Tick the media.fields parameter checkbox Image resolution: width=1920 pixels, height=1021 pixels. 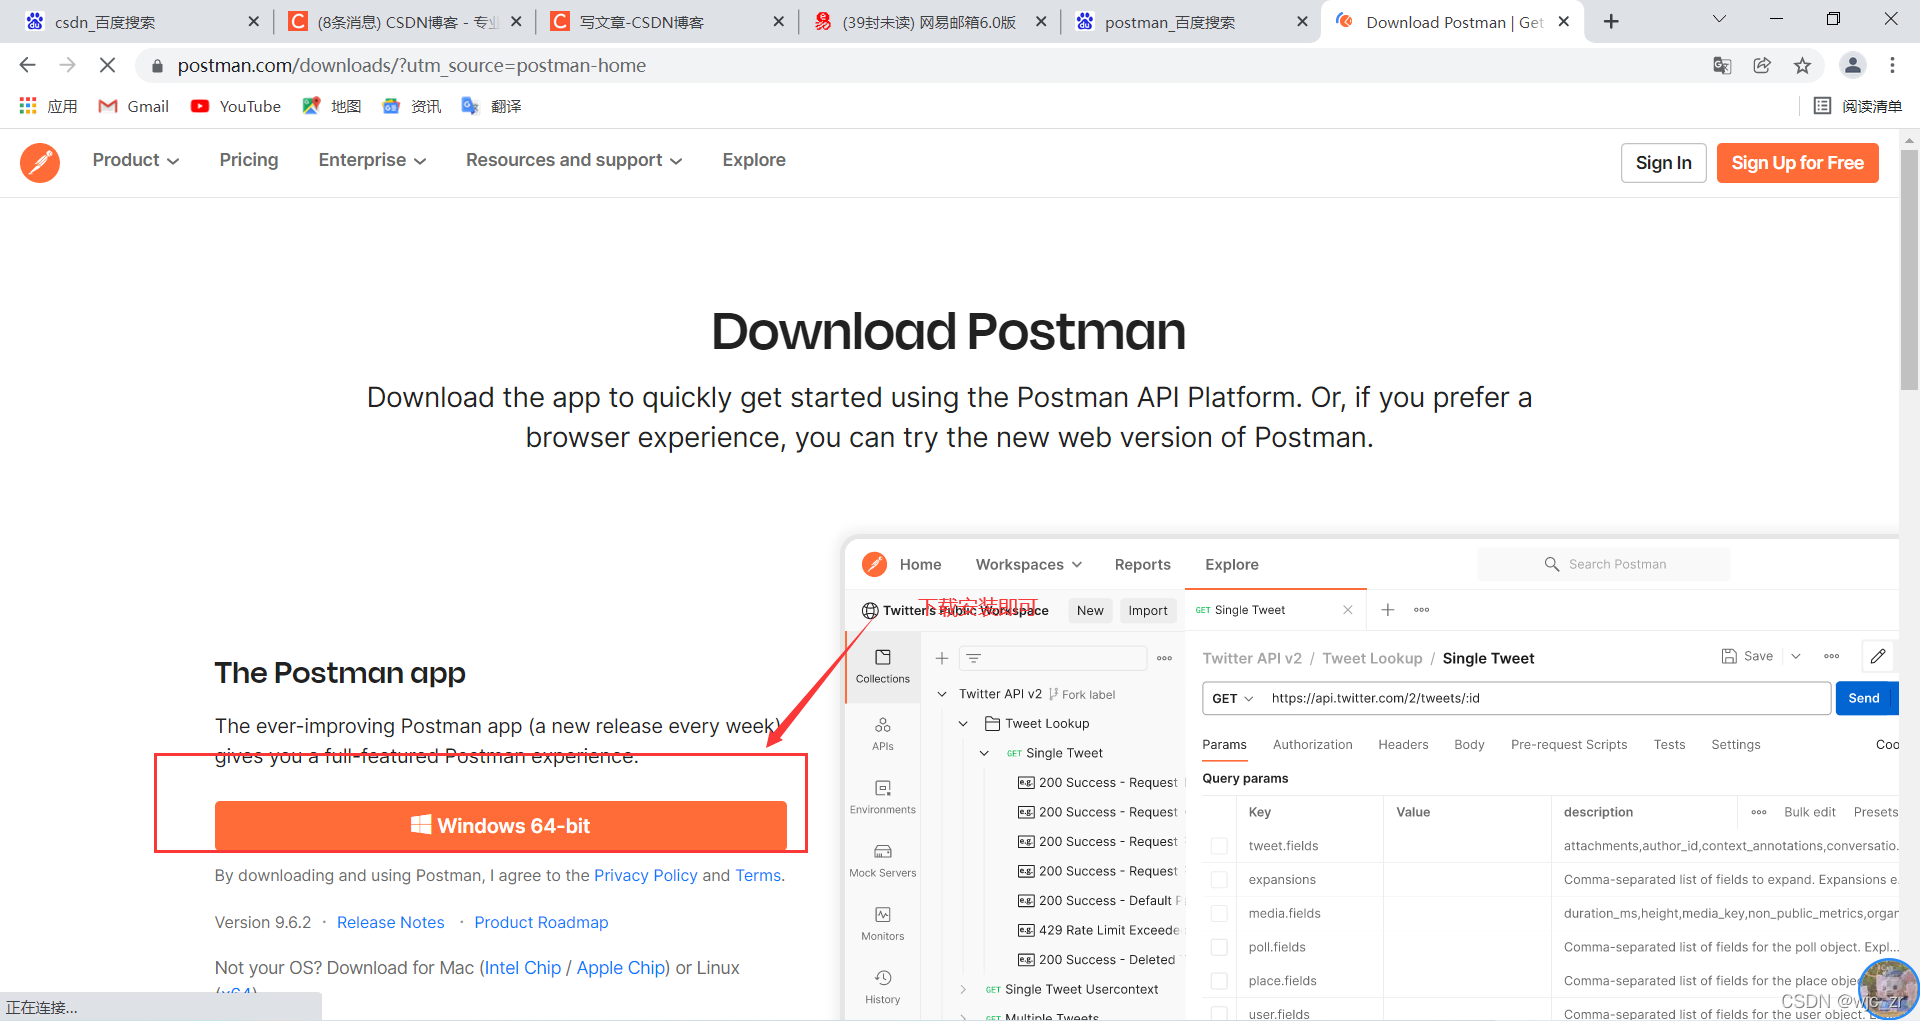[1219, 913]
